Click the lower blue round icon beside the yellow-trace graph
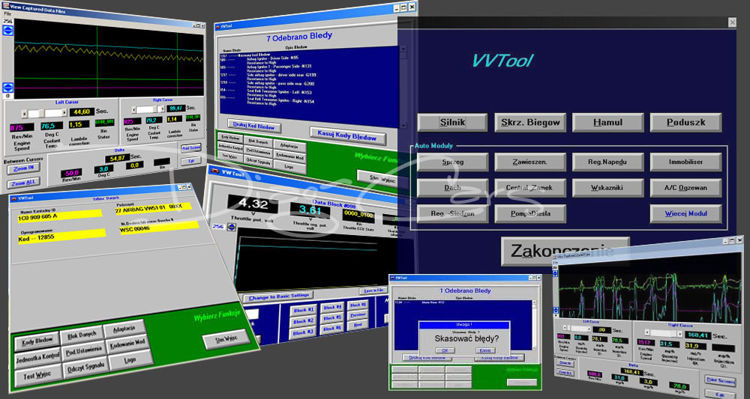 point(8,88)
